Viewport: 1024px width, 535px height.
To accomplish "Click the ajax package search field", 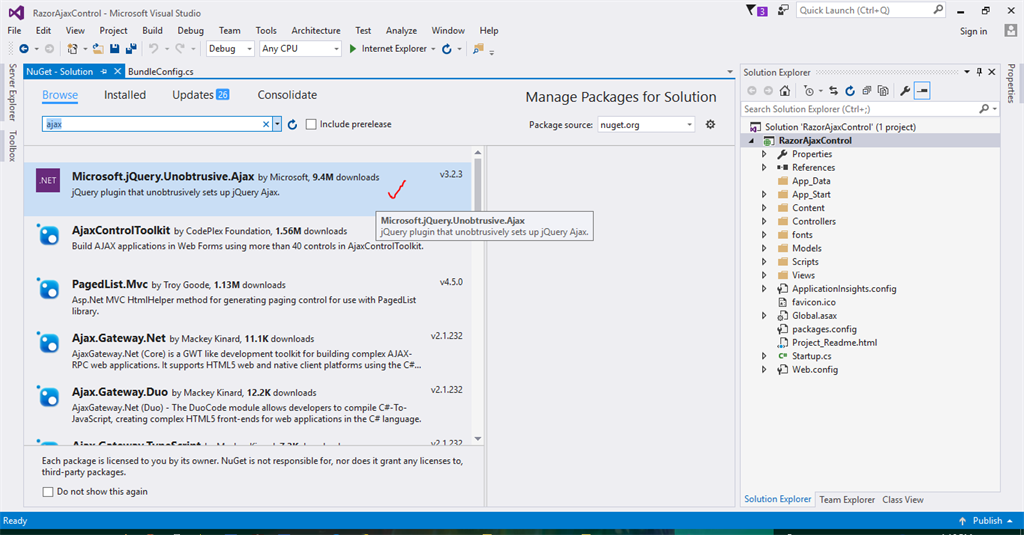I will [x=152, y=124].
